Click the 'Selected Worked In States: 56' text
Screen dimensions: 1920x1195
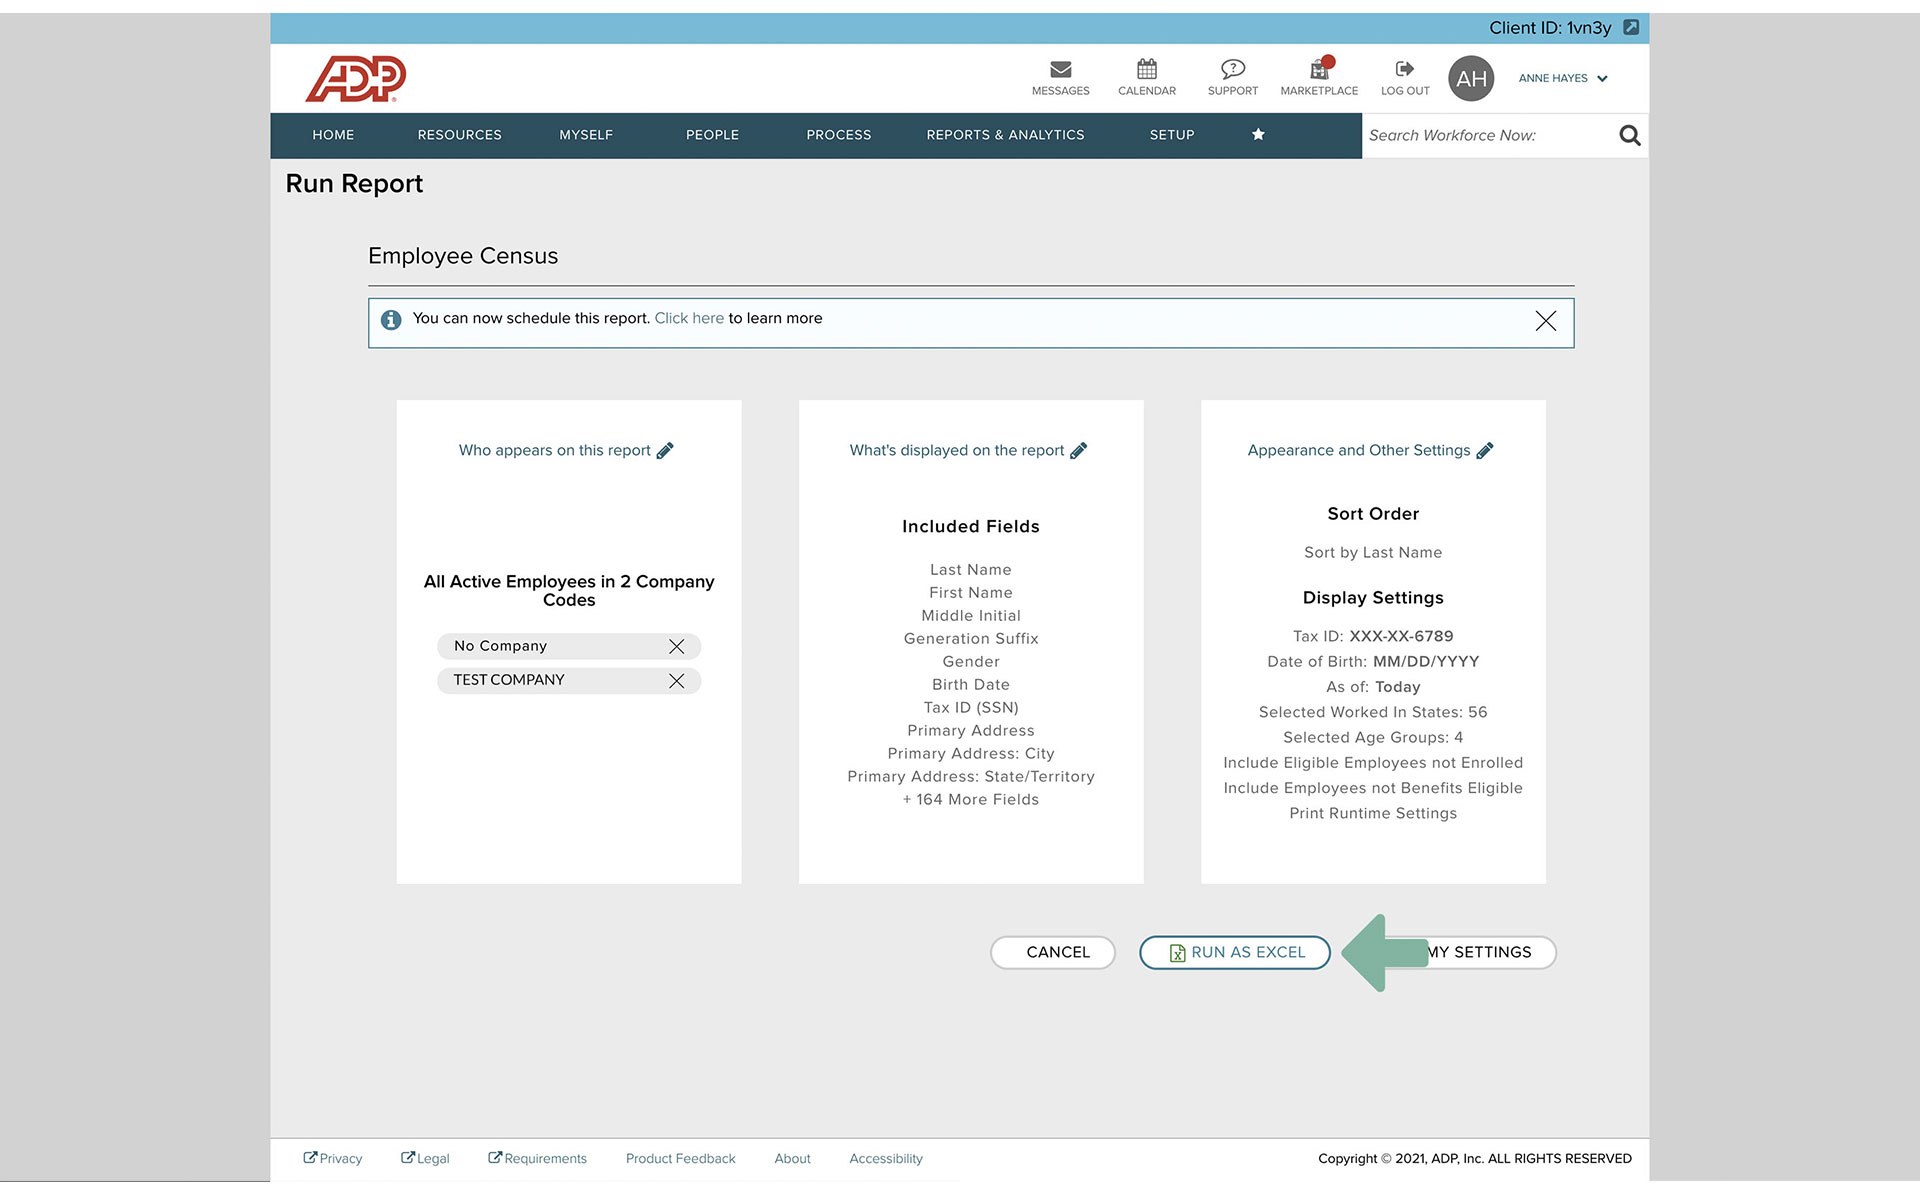1373,712
